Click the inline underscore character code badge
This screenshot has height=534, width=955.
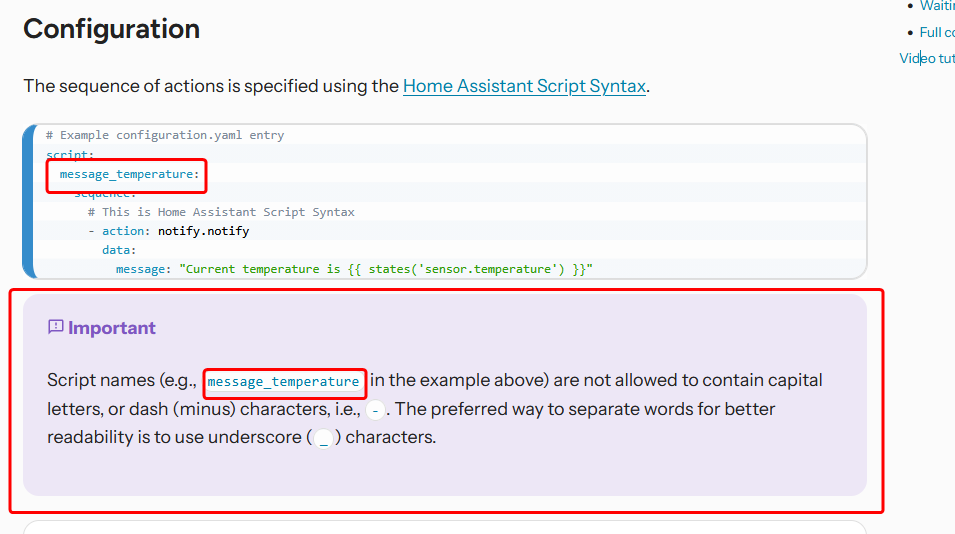(323, 438)
